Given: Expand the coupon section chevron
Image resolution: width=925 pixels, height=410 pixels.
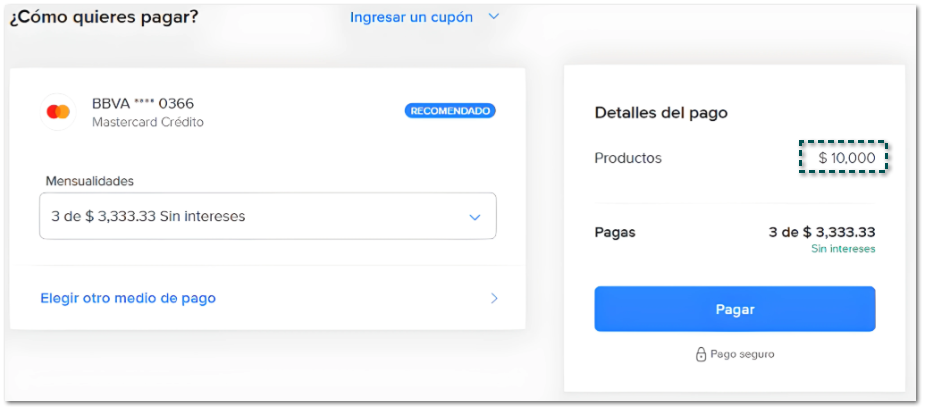Looking at the screenshot, I should (492, 17).
